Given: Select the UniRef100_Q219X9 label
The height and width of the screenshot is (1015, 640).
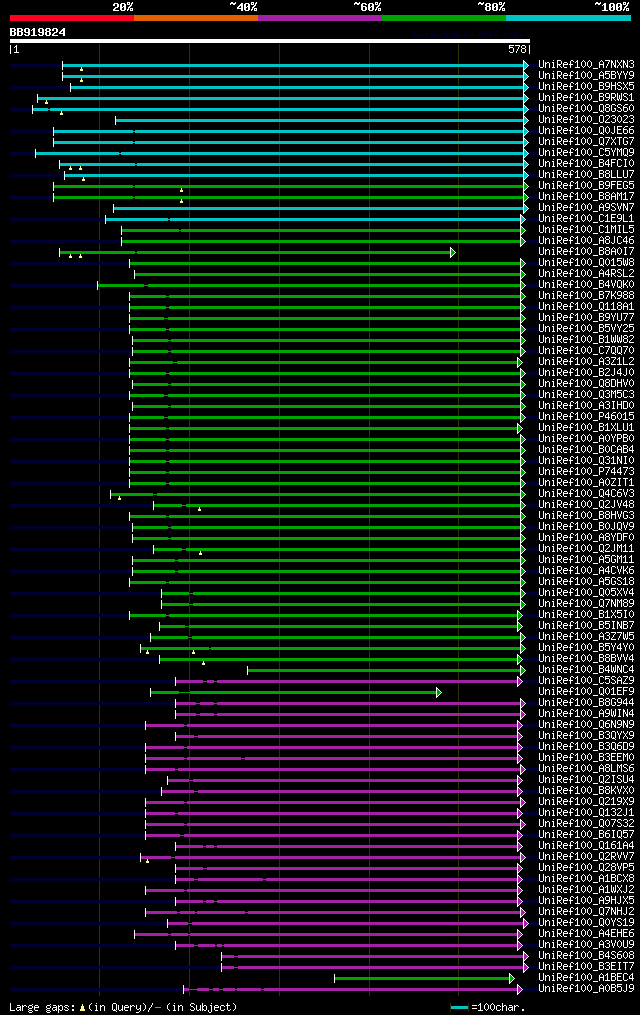Looking at the screenshot, I should tap(586, 802).
